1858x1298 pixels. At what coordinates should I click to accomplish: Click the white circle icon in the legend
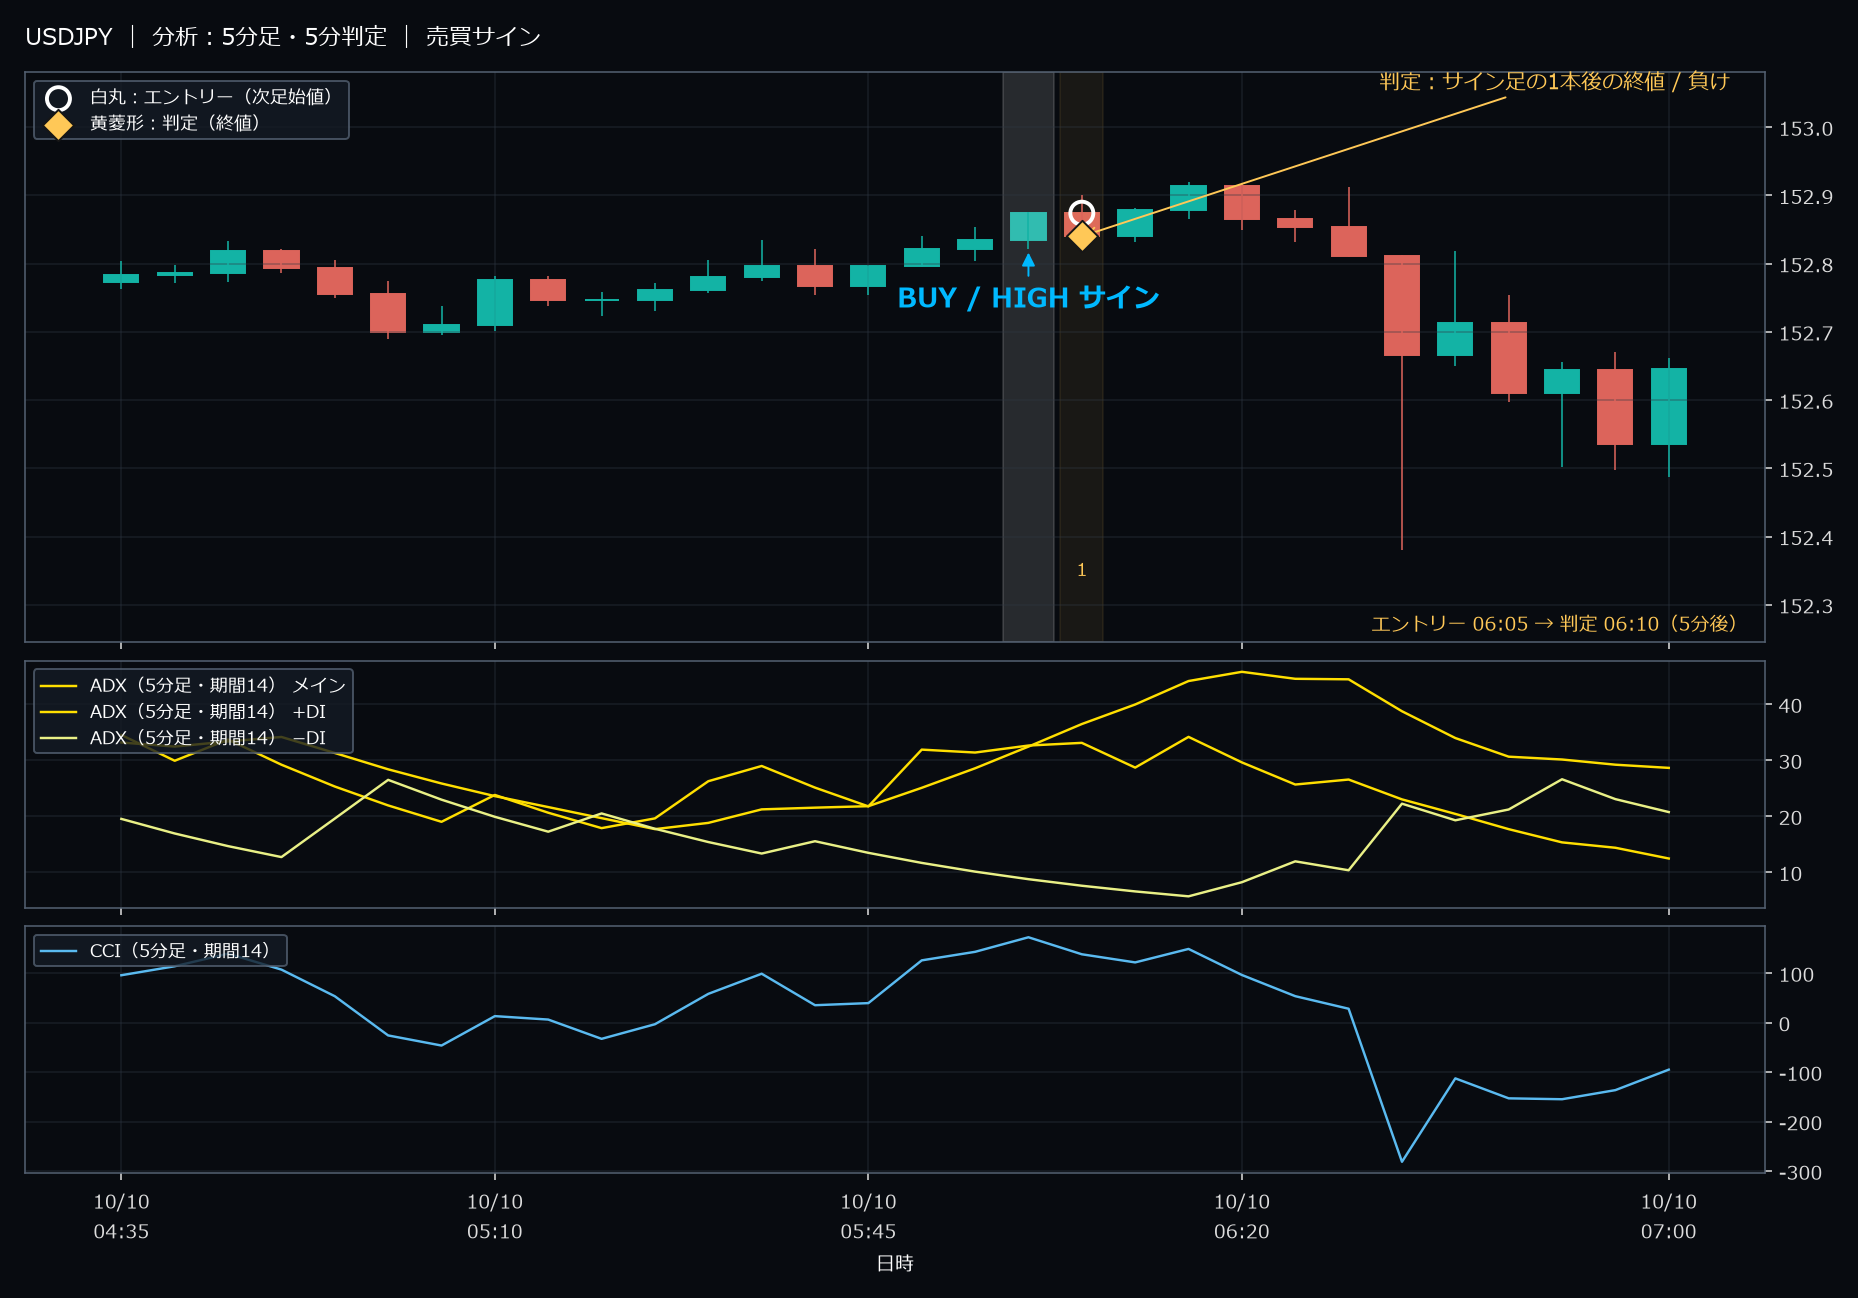coord(59,98)
